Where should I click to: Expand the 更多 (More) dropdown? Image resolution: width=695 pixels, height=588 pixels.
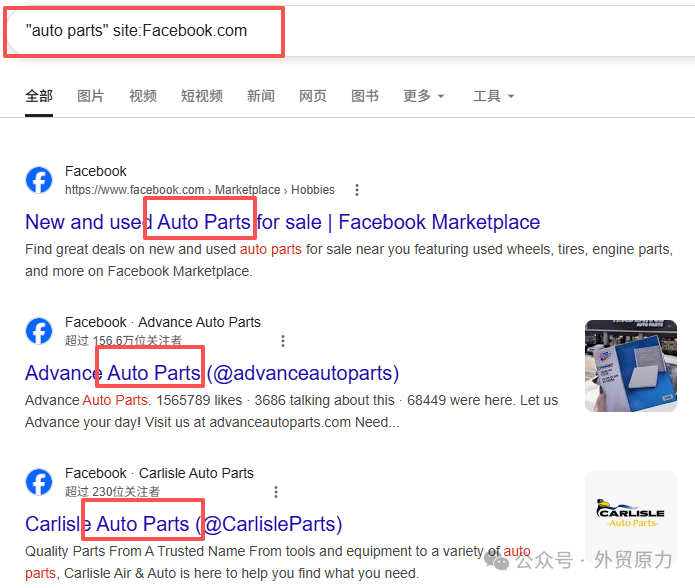tap(423, 96)
